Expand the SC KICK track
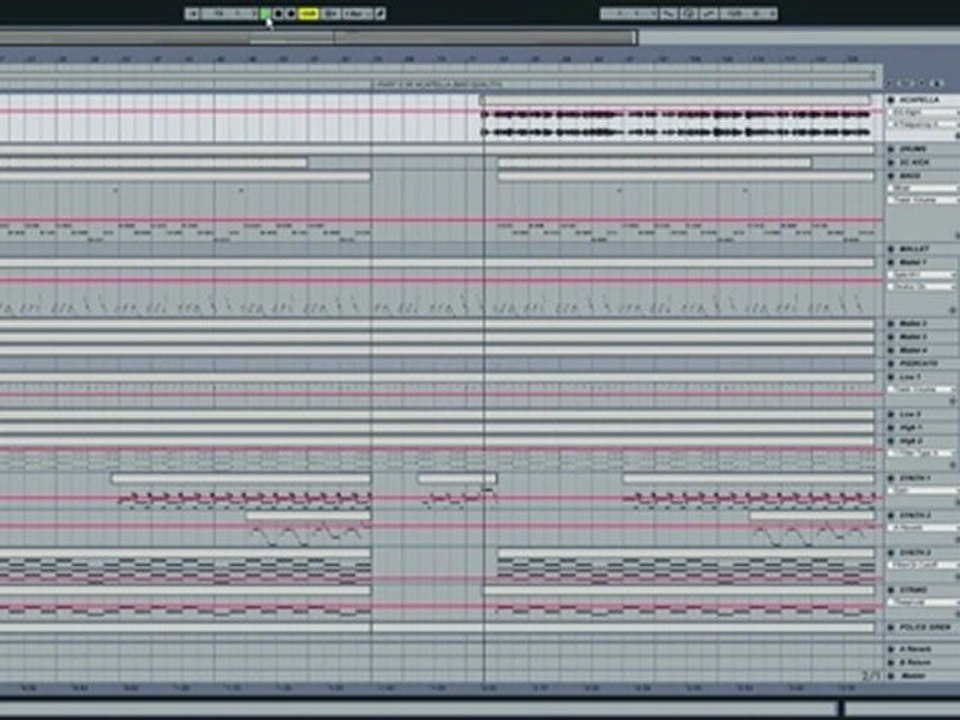 click(x=891, y=162)
